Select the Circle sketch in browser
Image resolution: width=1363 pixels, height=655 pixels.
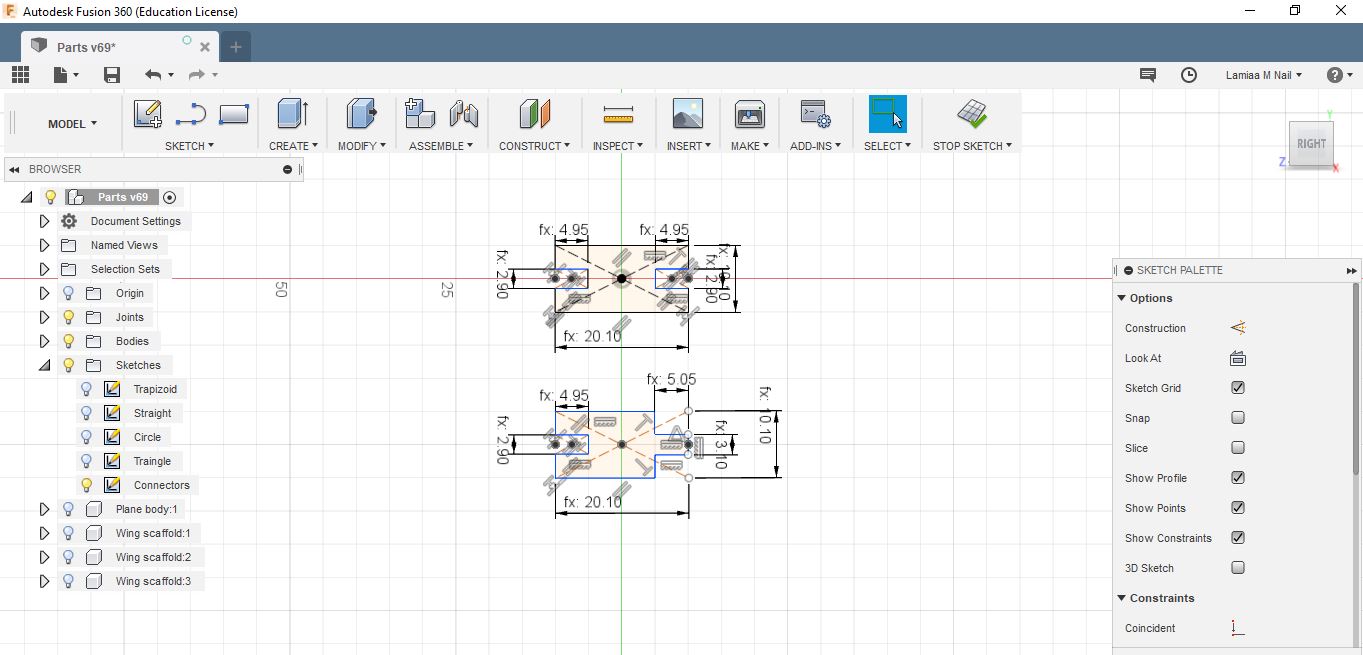[x=147, y=437]
